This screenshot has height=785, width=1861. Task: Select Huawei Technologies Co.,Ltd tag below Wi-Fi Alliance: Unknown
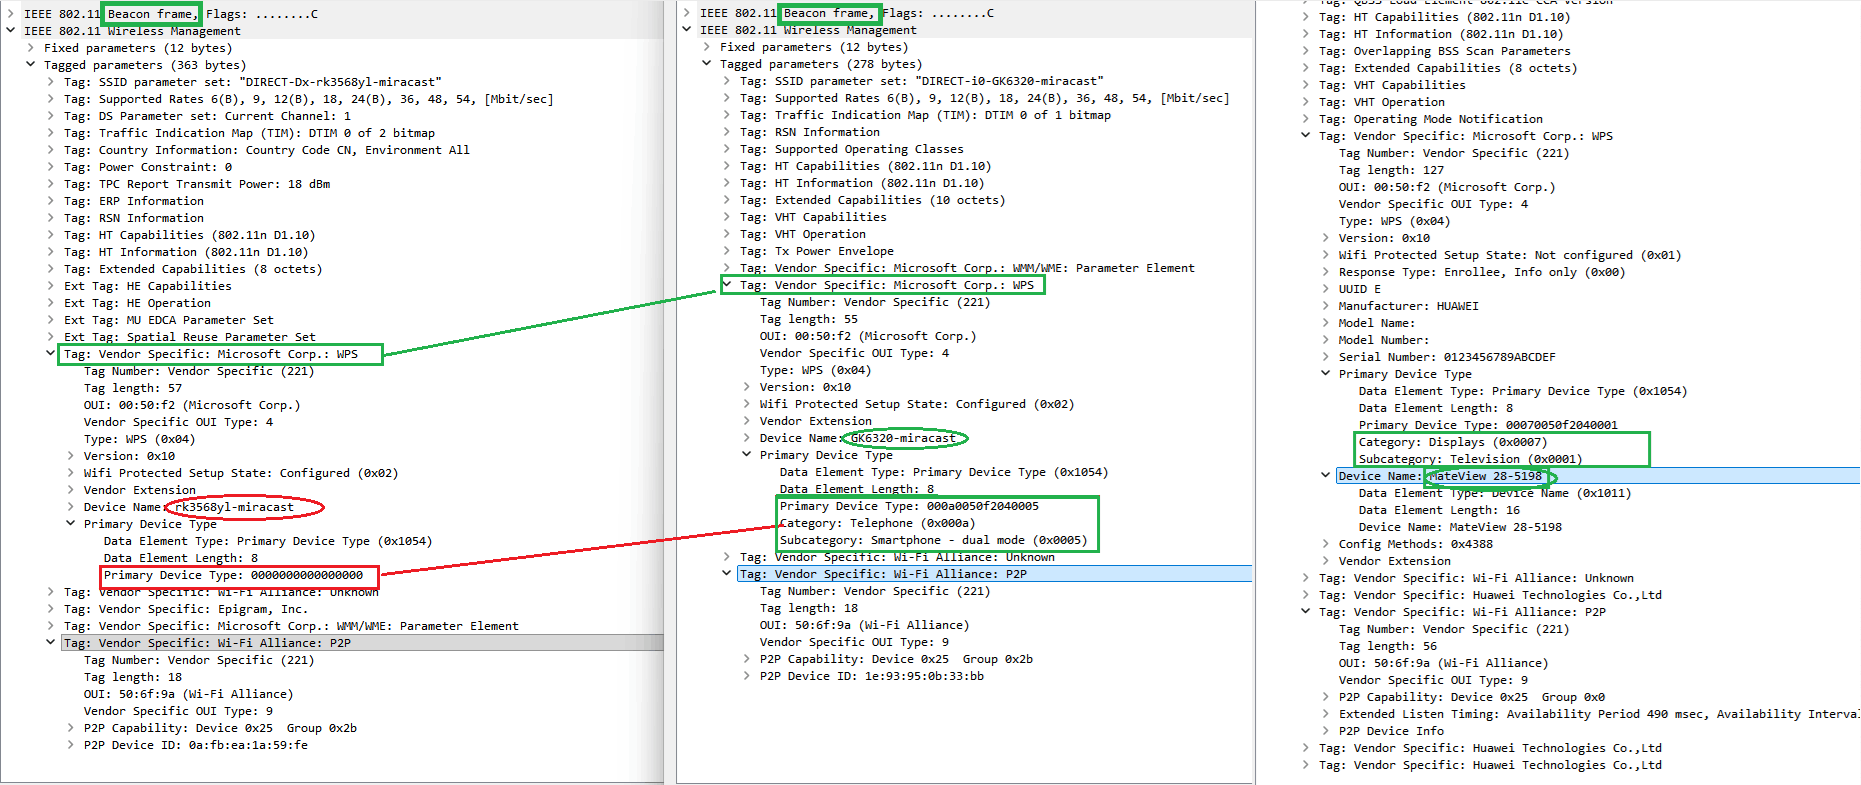click(1490, 595)
